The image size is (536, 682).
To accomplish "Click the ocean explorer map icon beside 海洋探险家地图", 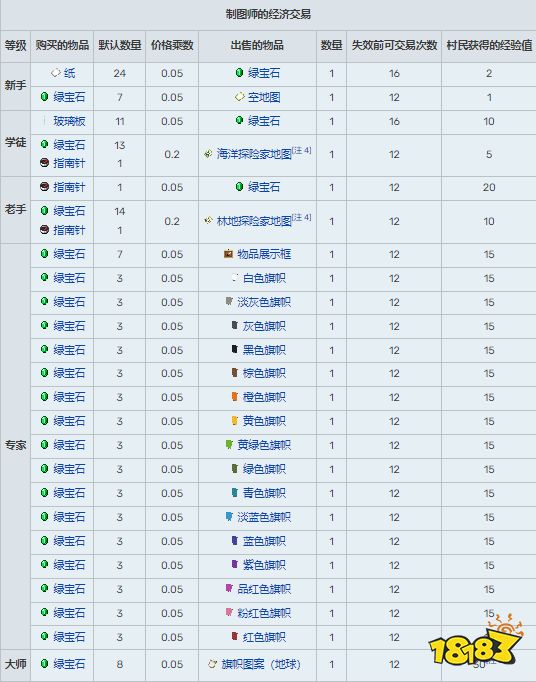I will click(x=208, y=154).
